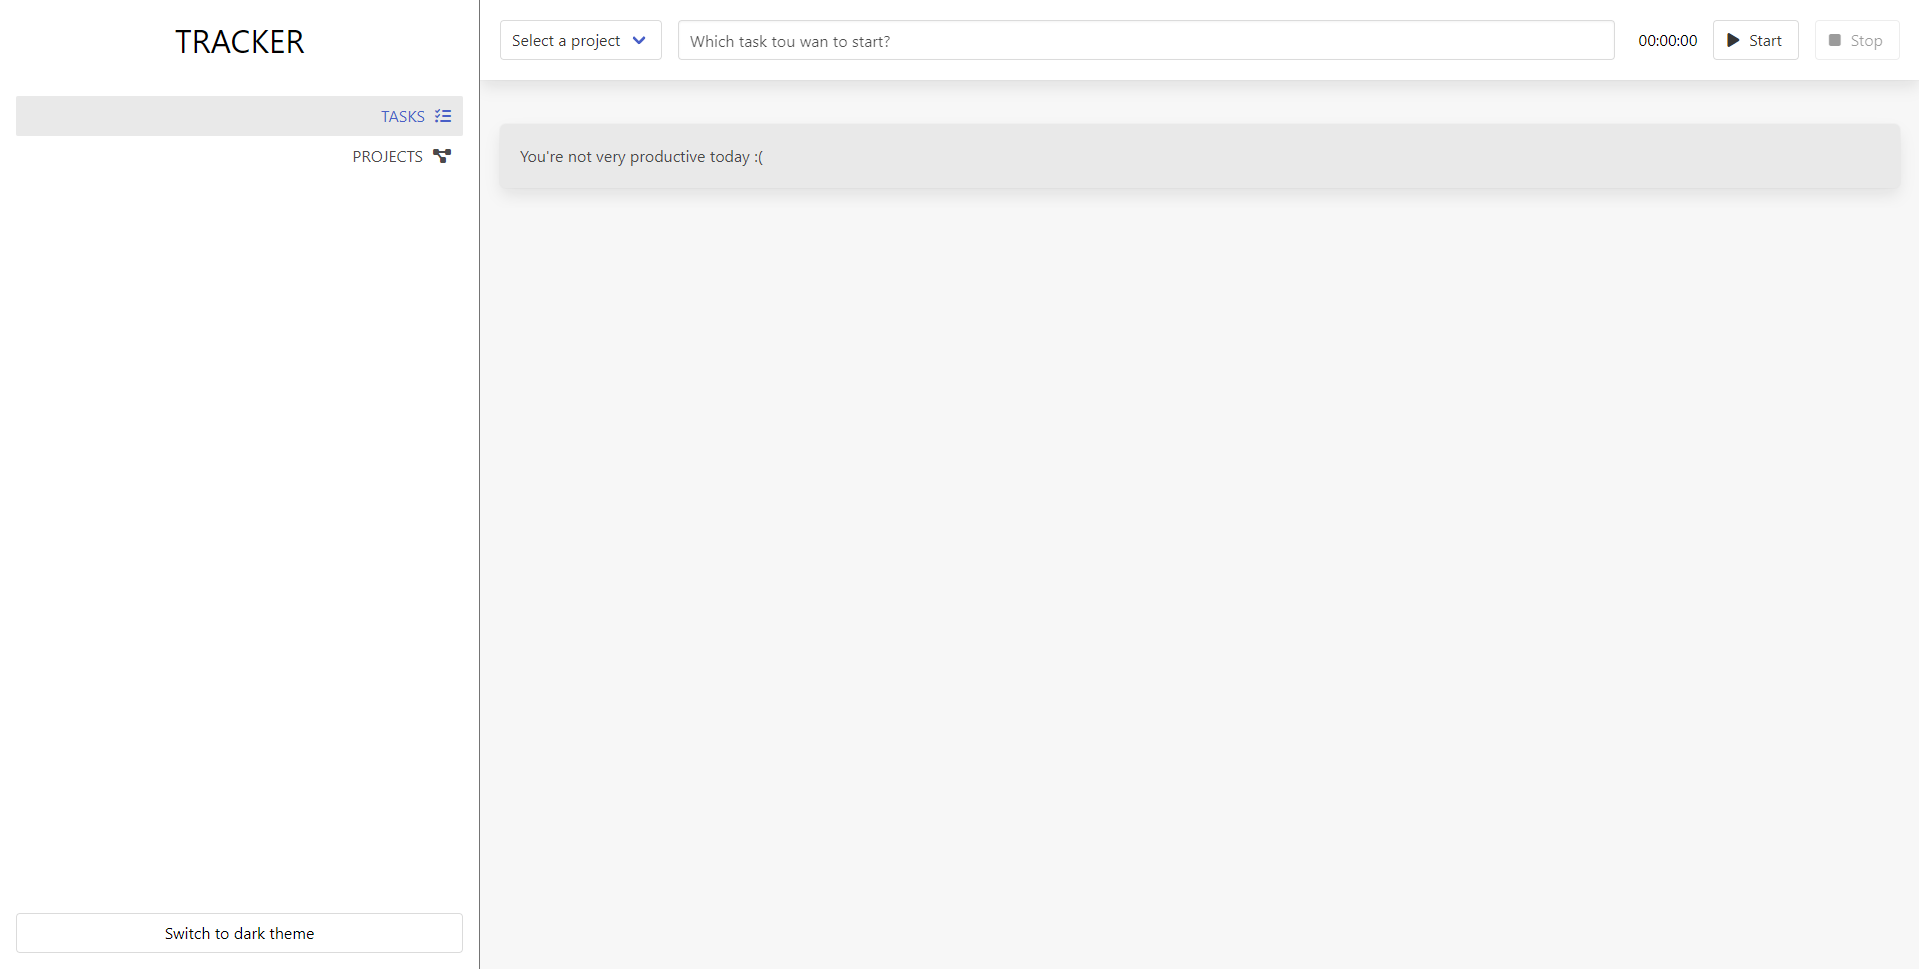1919x969 pixels.
Task: Click the play triangle icon on Start button
Action: pos(1734,40)
